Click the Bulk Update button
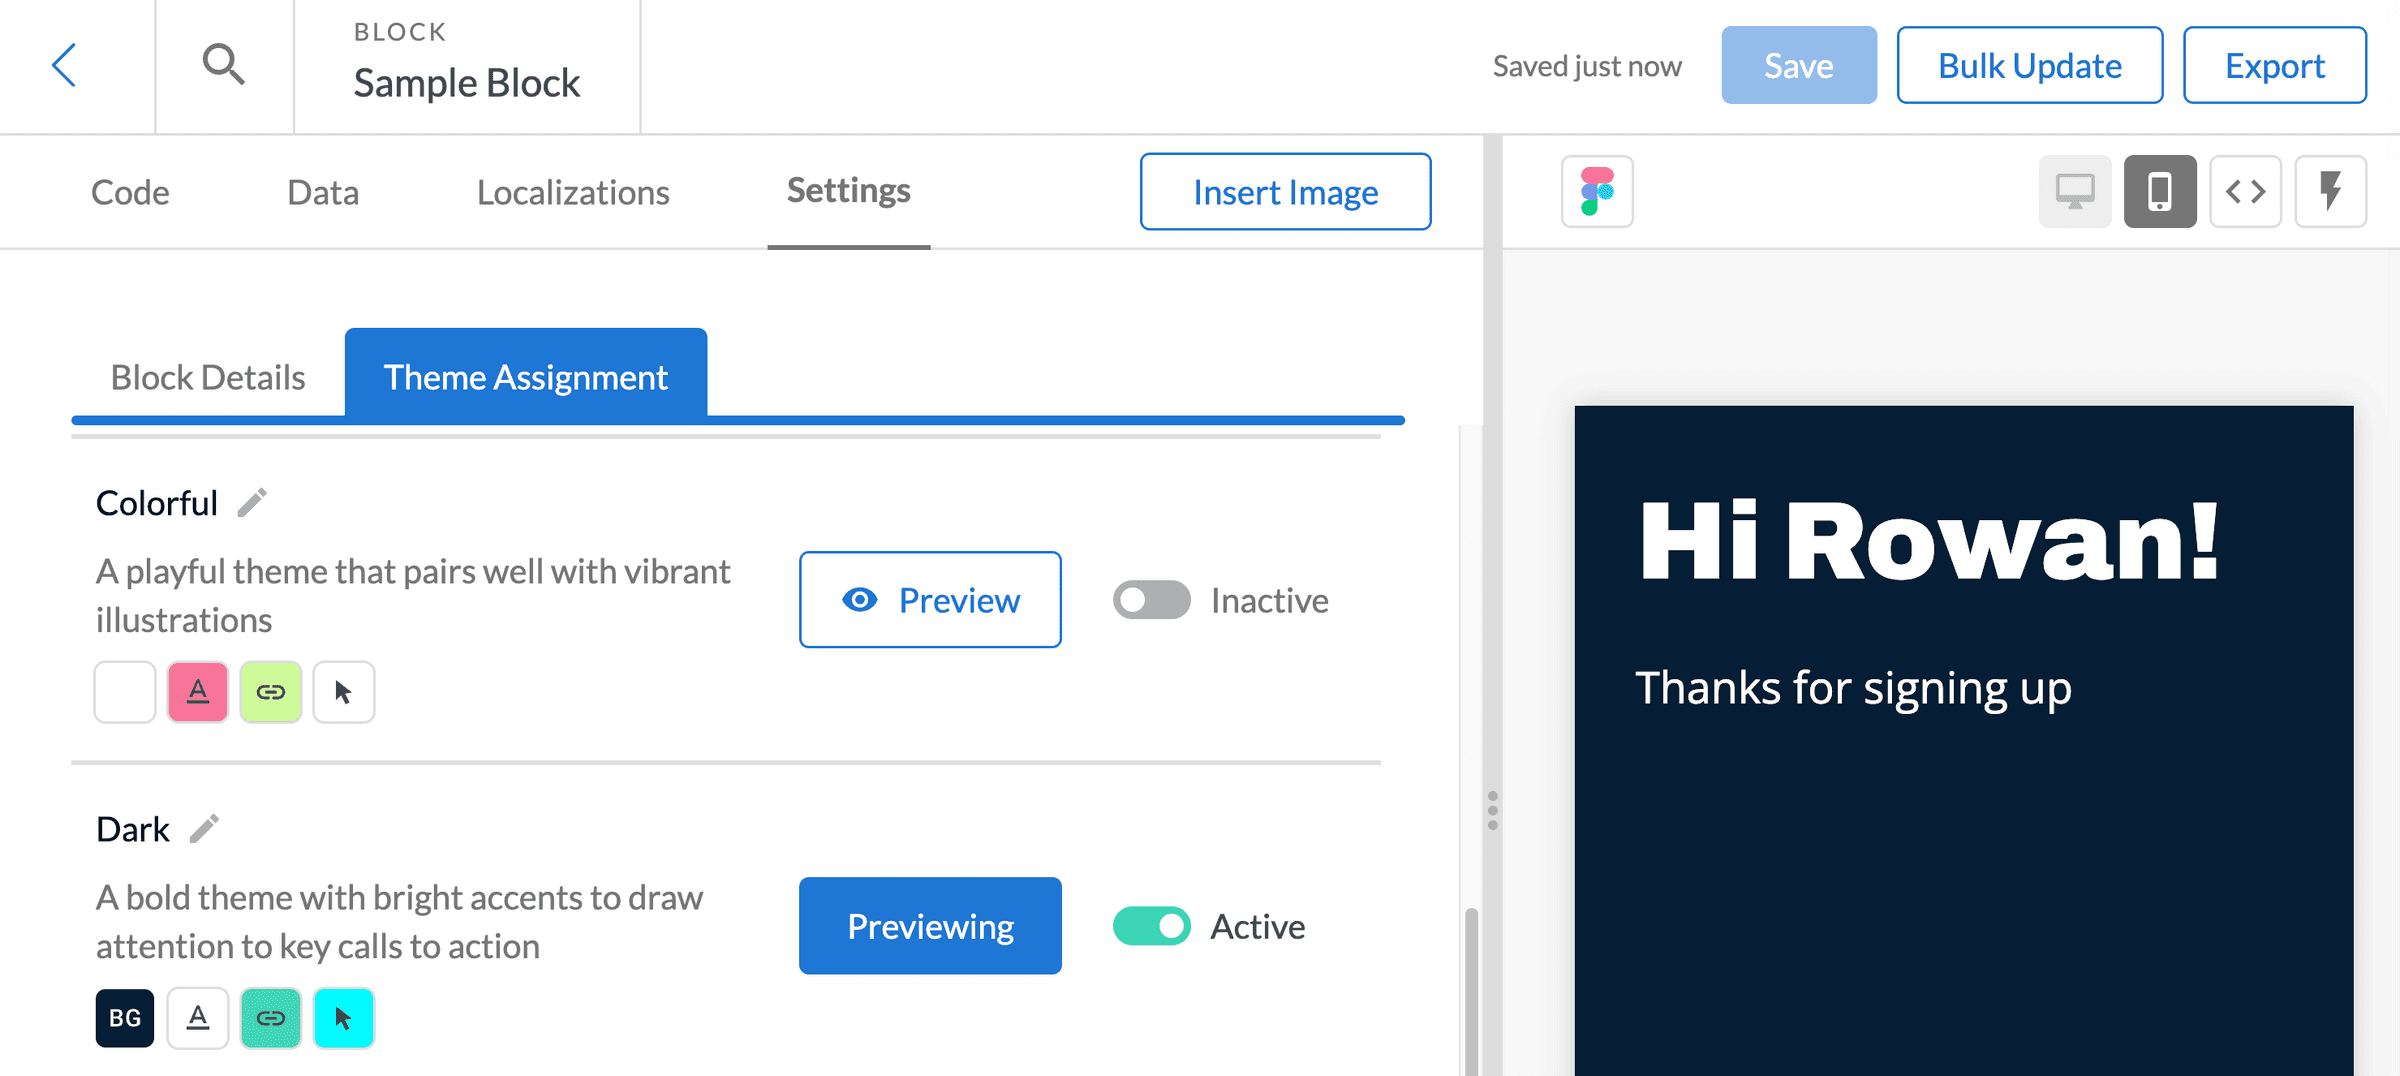Image resolution: width=2400 pixels, height=1076 pixels. [x=2030, y=65]
